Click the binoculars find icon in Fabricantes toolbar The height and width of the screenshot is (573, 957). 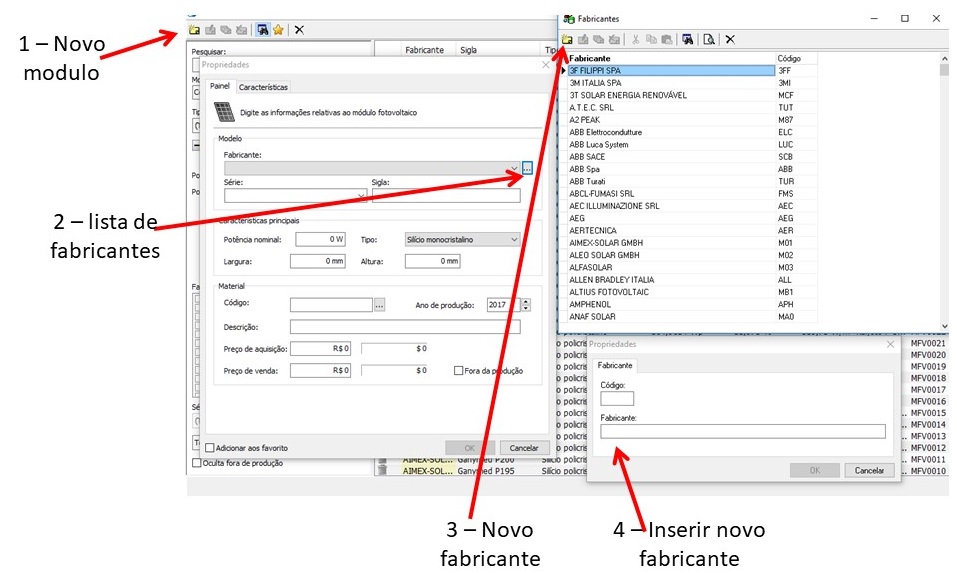(x=688, y=40)
